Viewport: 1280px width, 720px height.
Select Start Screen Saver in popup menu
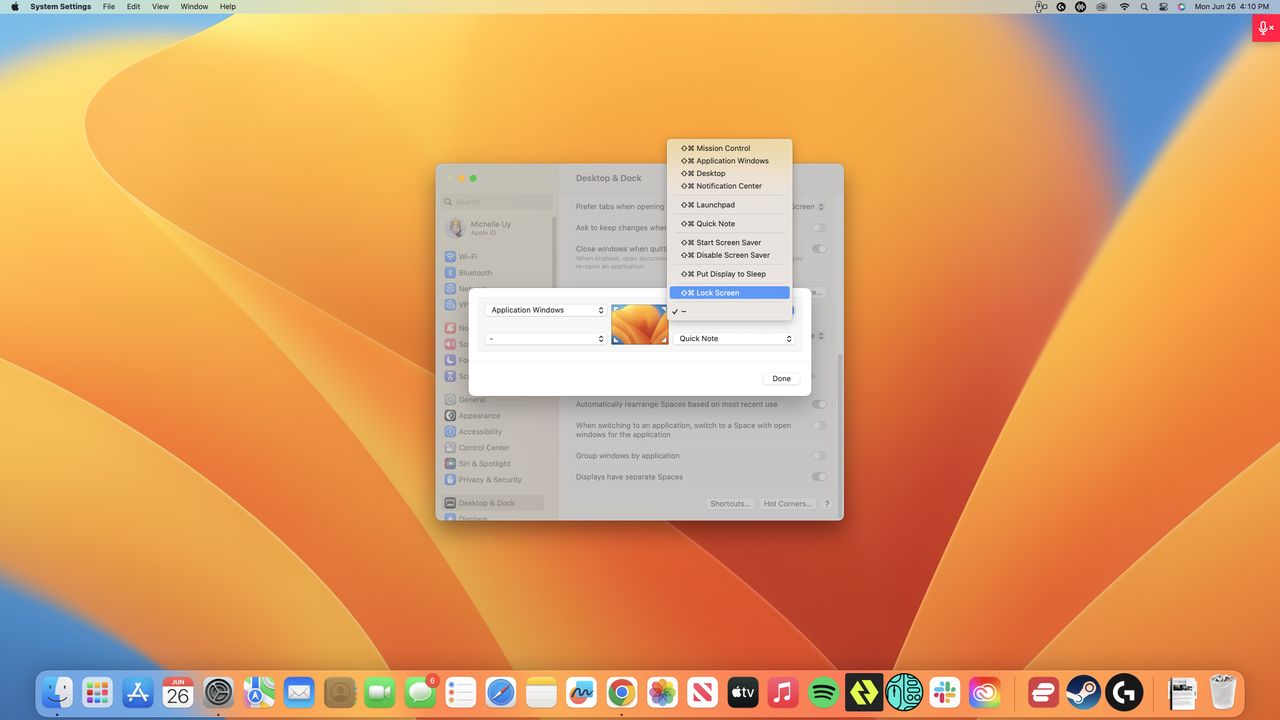[x=730, y=242]
